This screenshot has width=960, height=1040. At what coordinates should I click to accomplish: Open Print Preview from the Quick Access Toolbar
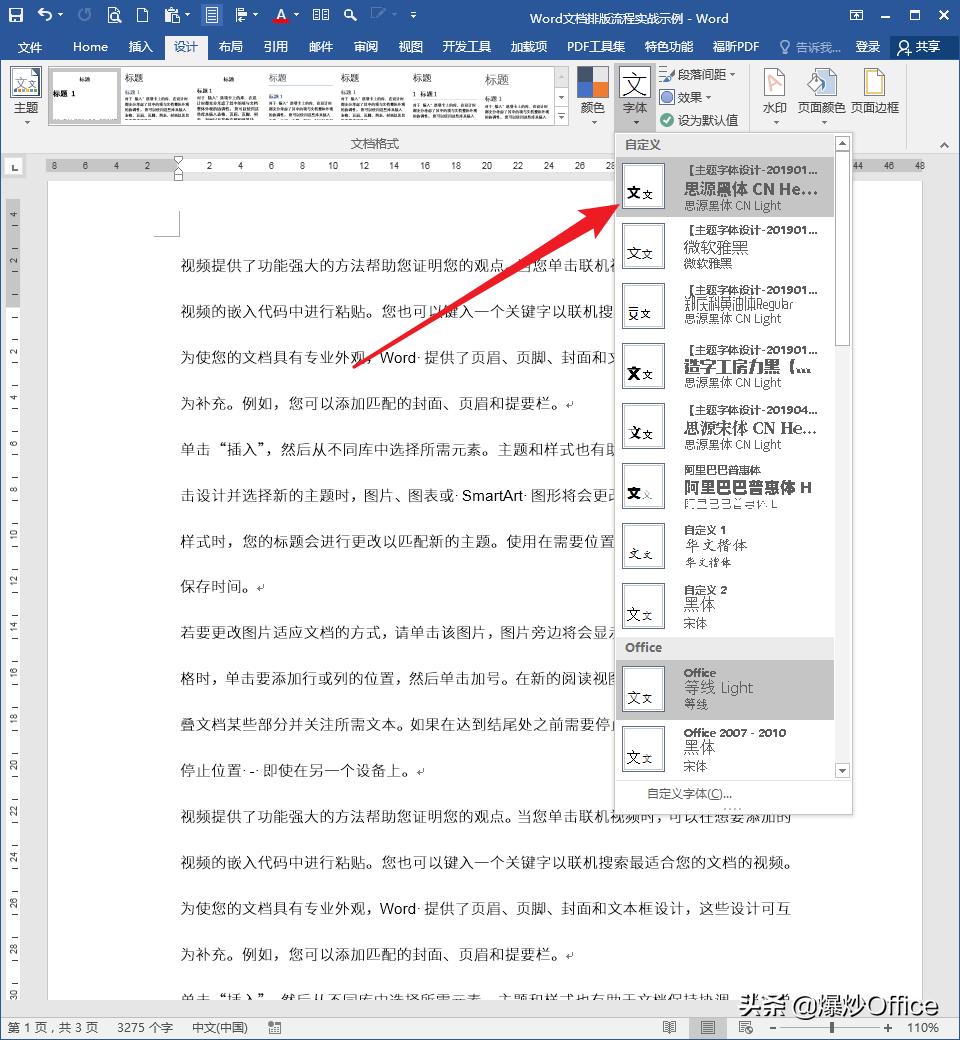pos(113,15)
